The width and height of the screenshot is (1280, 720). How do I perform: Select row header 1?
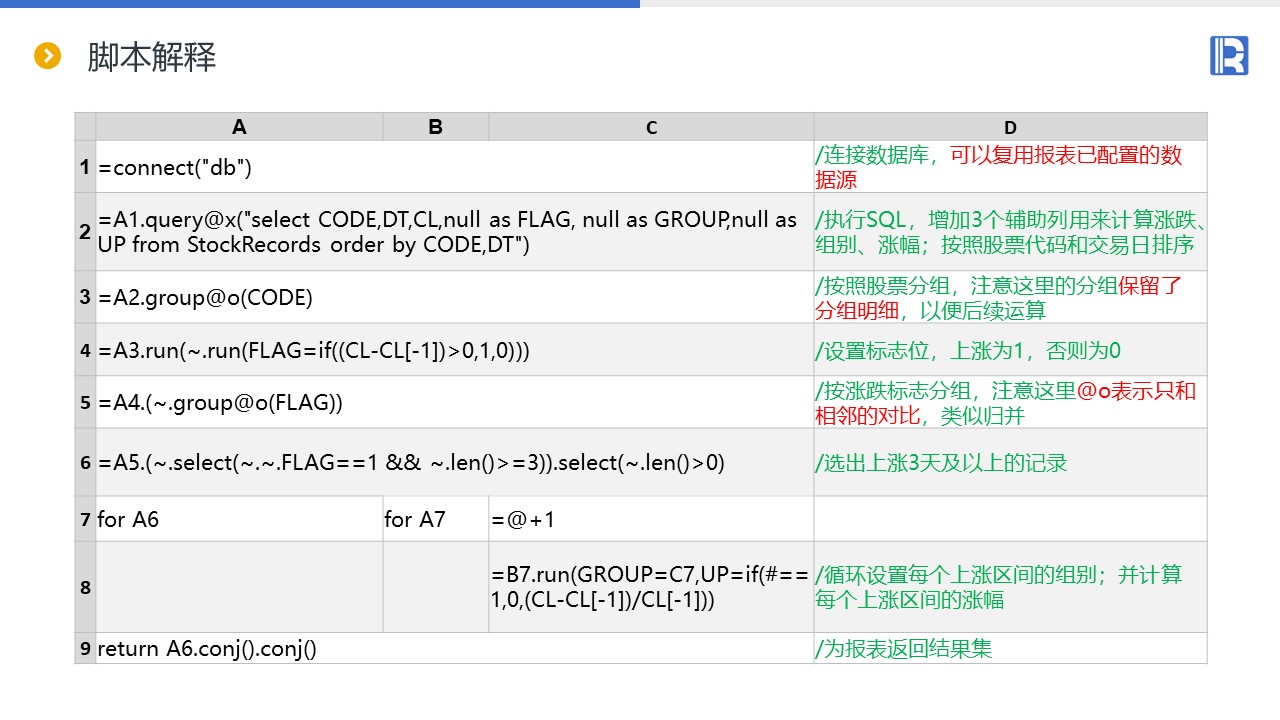tap(85, 167)
